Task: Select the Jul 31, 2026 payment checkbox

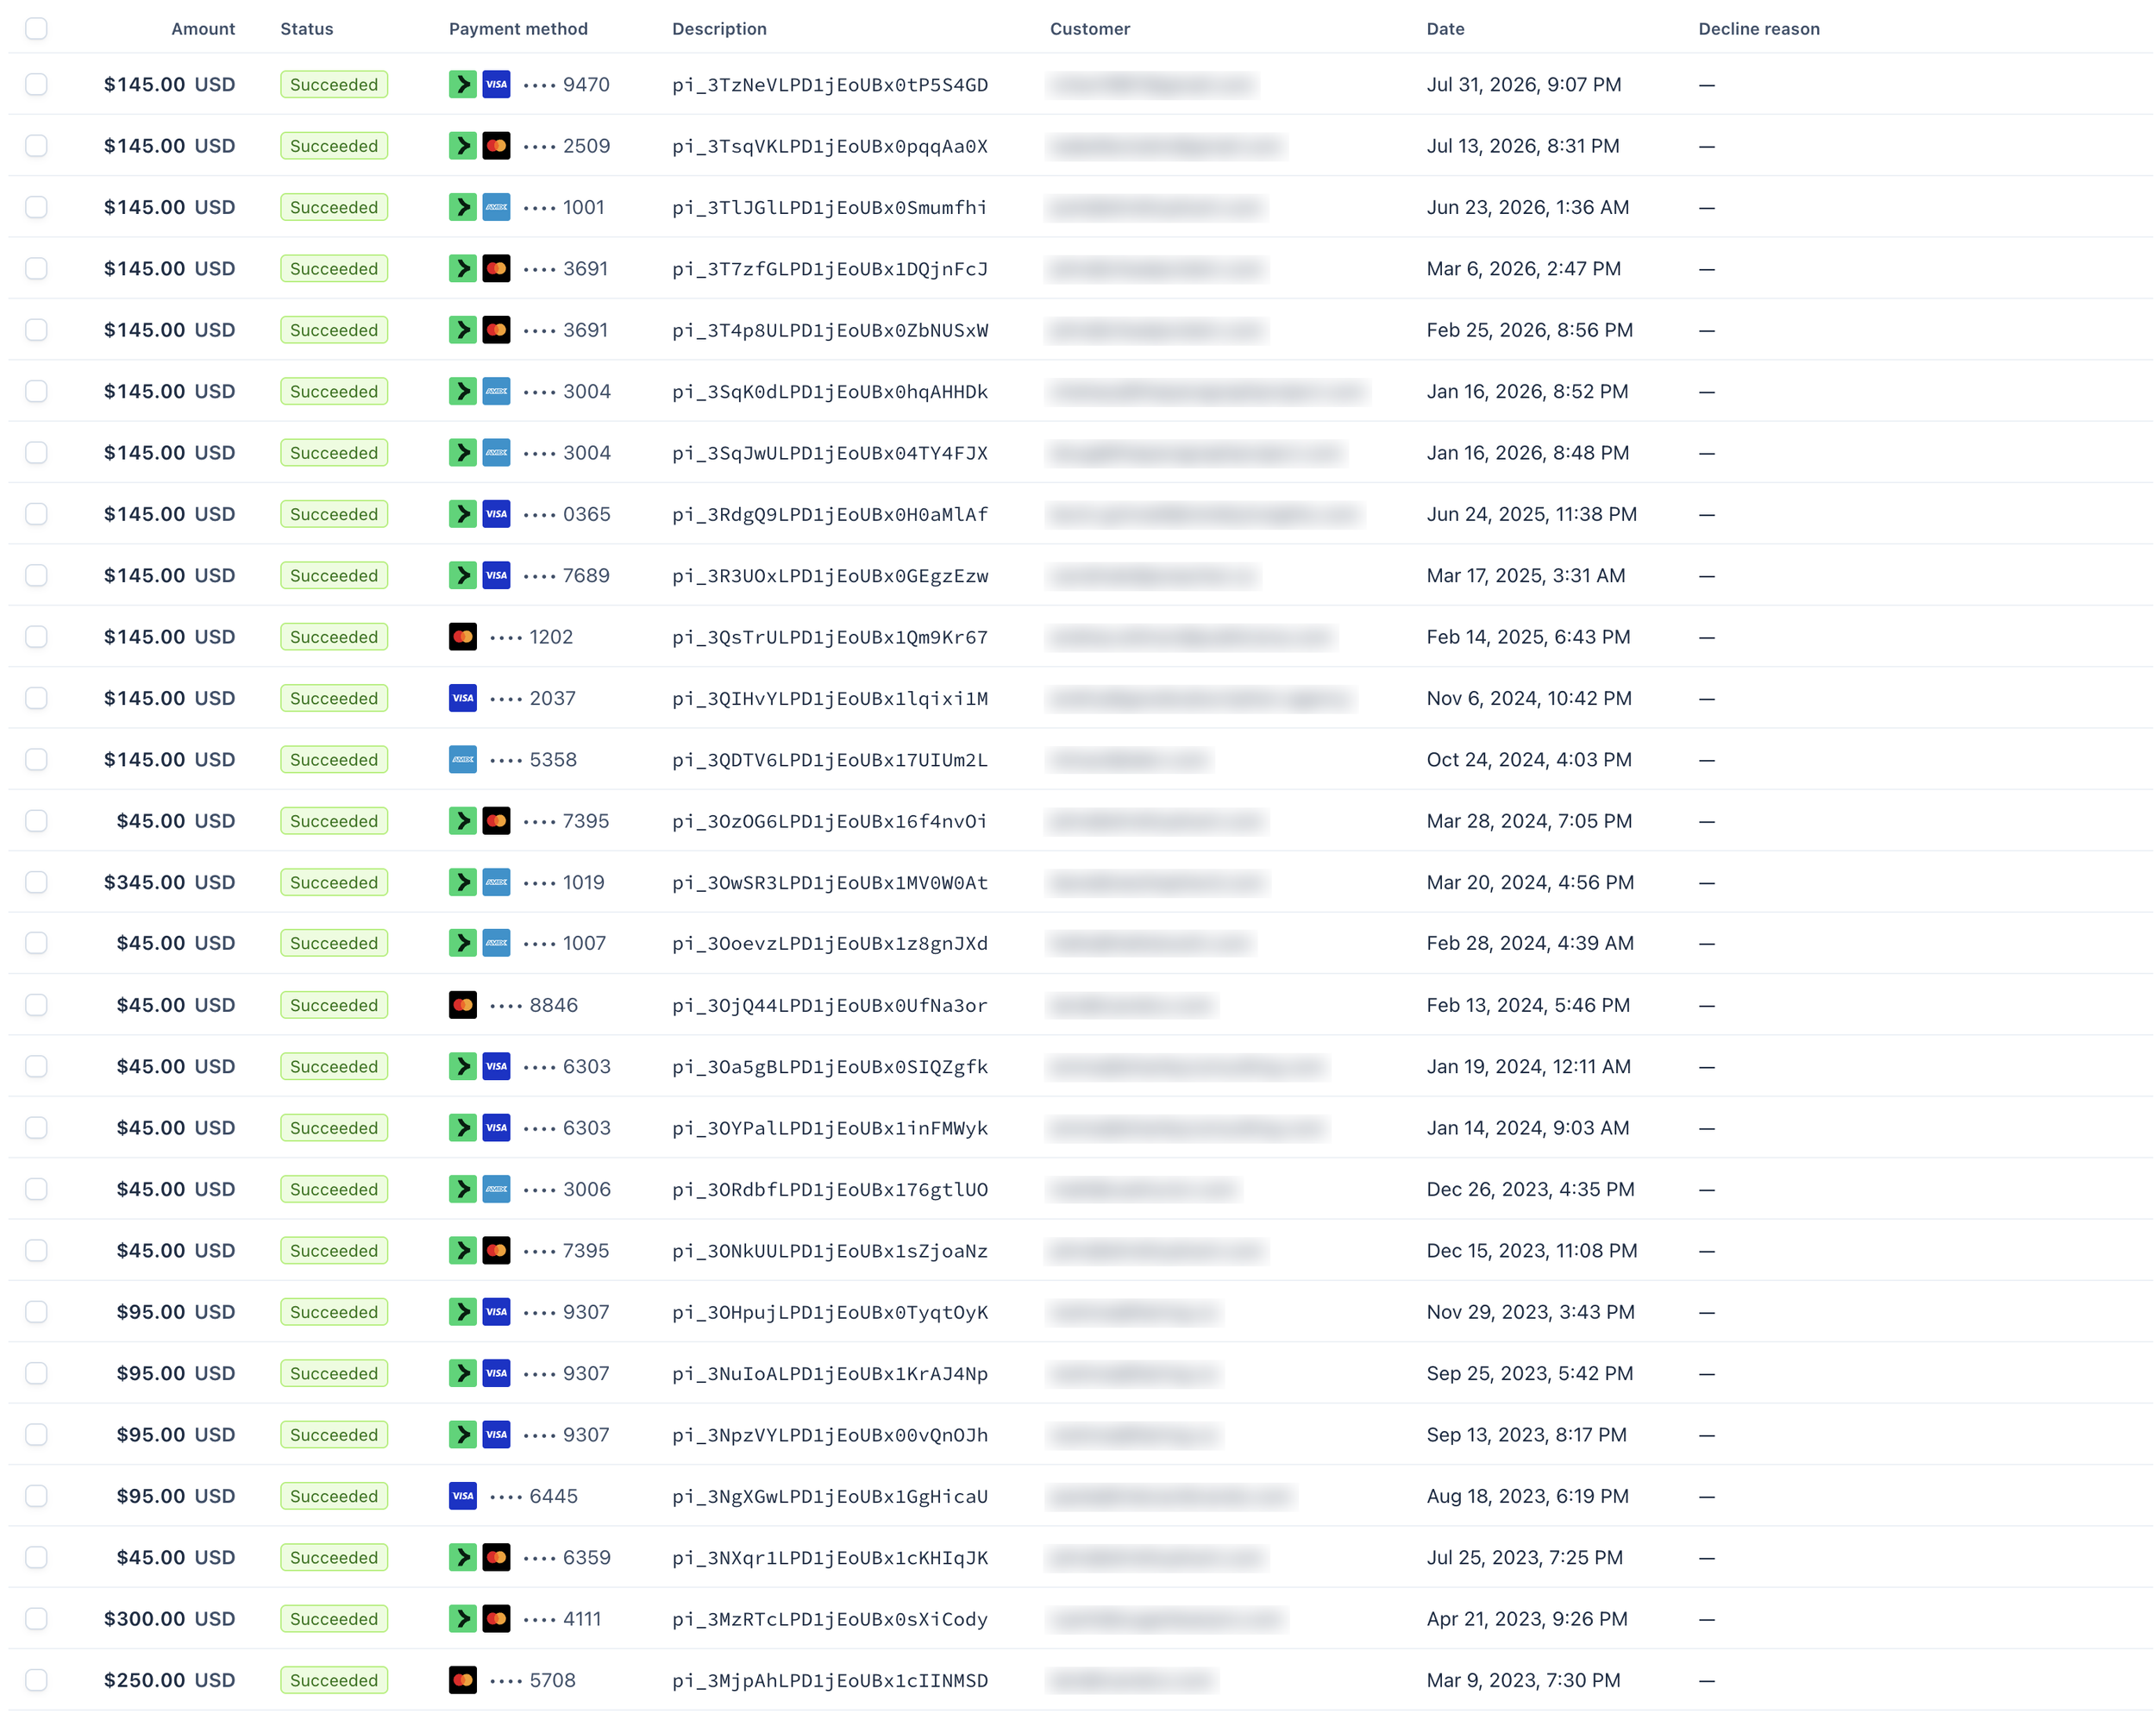Action: click(36, 84)
